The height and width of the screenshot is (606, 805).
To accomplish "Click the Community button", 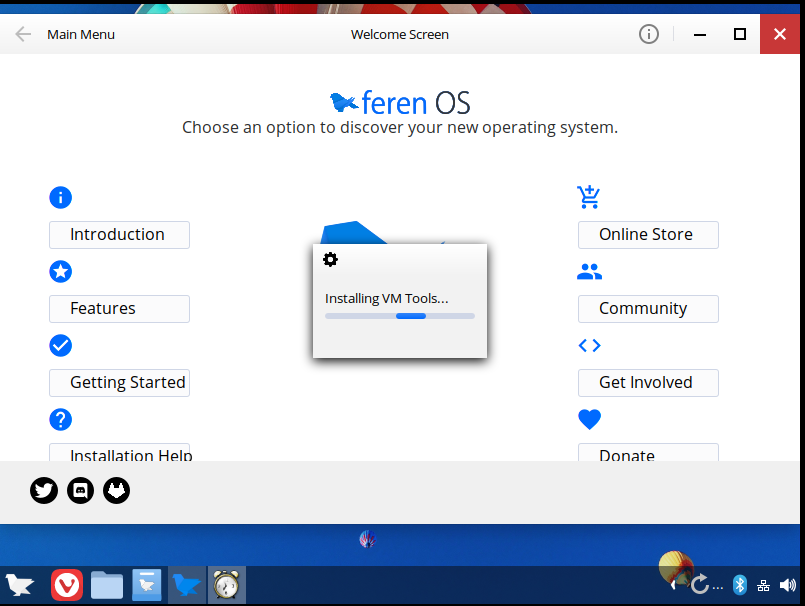I will click(648, 309).
